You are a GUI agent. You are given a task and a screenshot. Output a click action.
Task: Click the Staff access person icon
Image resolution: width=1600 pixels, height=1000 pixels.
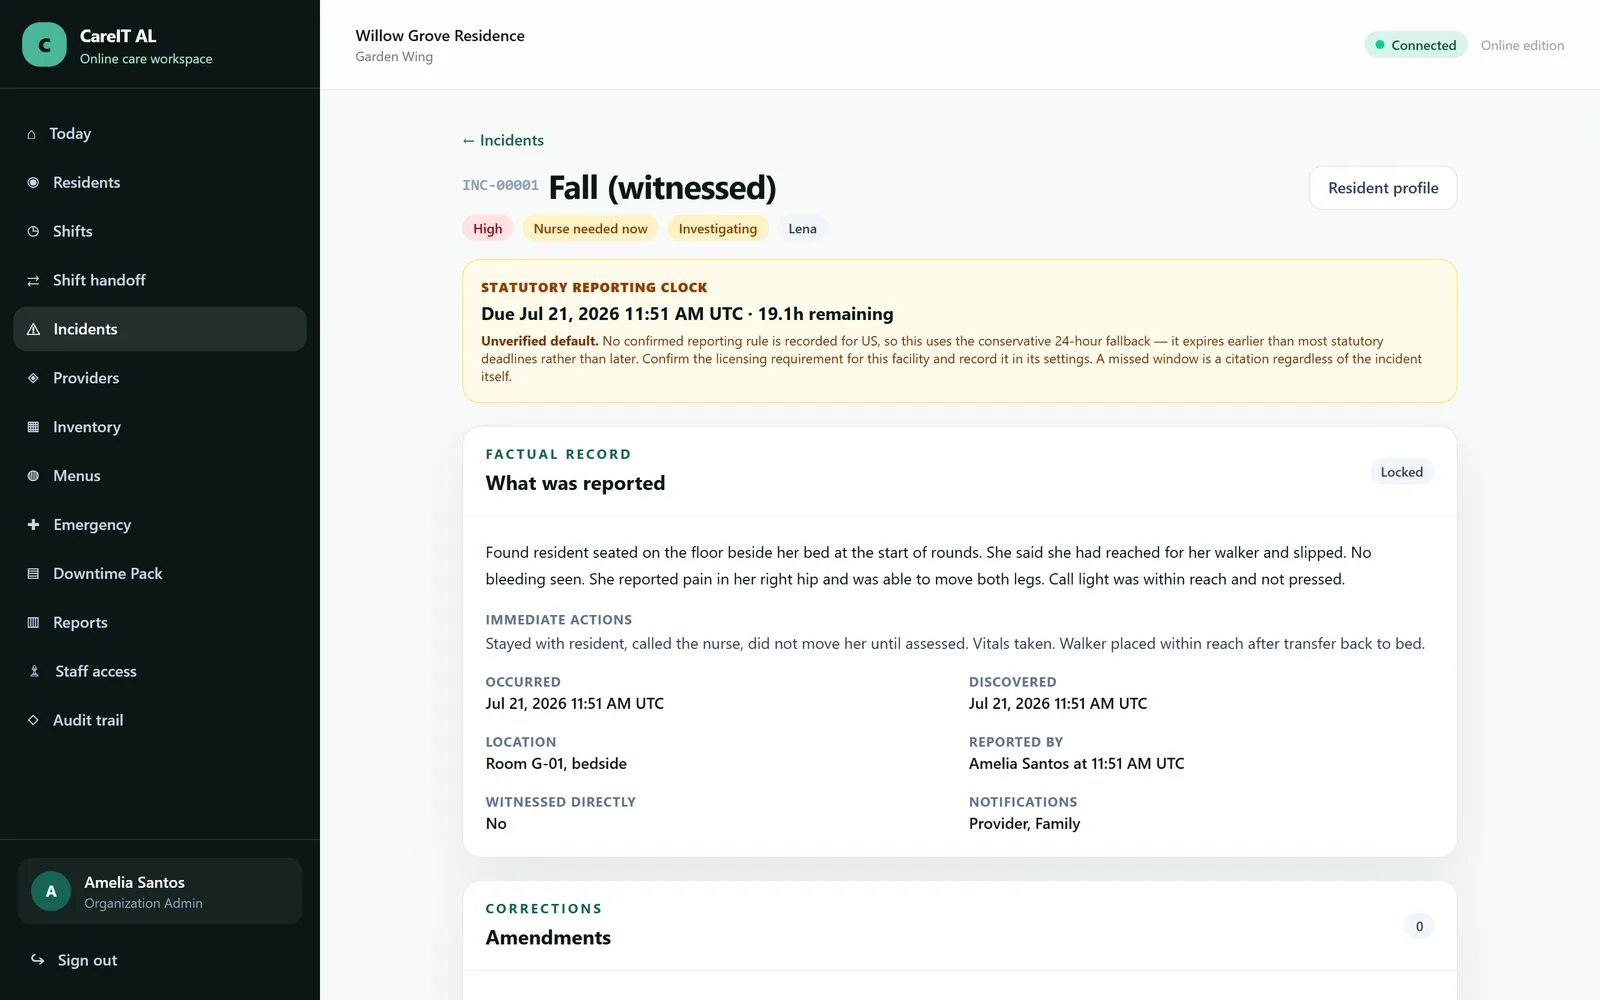34,672
